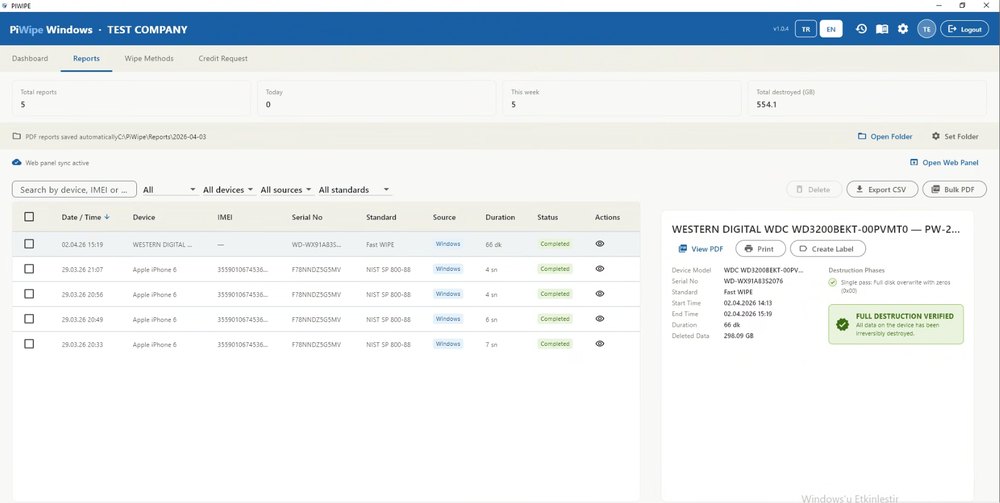Select checkbox for the 29.03.26 20:49 report
The width and height of the screenshot is (1000, 503).
coord(29,319)
